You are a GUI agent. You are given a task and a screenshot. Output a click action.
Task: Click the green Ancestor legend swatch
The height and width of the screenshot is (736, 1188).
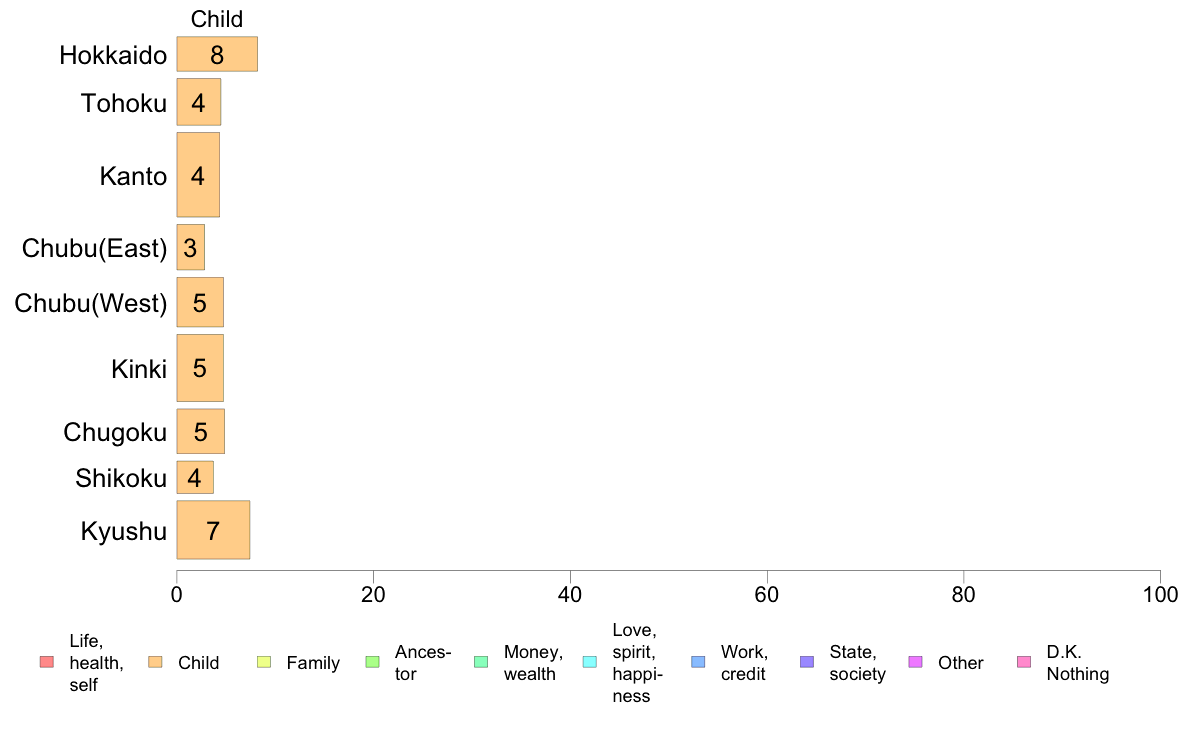coord(372,662)
